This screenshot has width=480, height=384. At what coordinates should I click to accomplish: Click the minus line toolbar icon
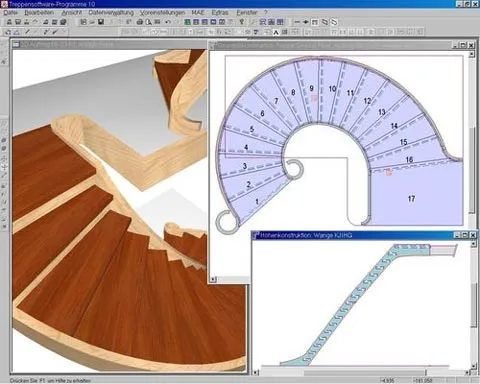click(297, 22)
